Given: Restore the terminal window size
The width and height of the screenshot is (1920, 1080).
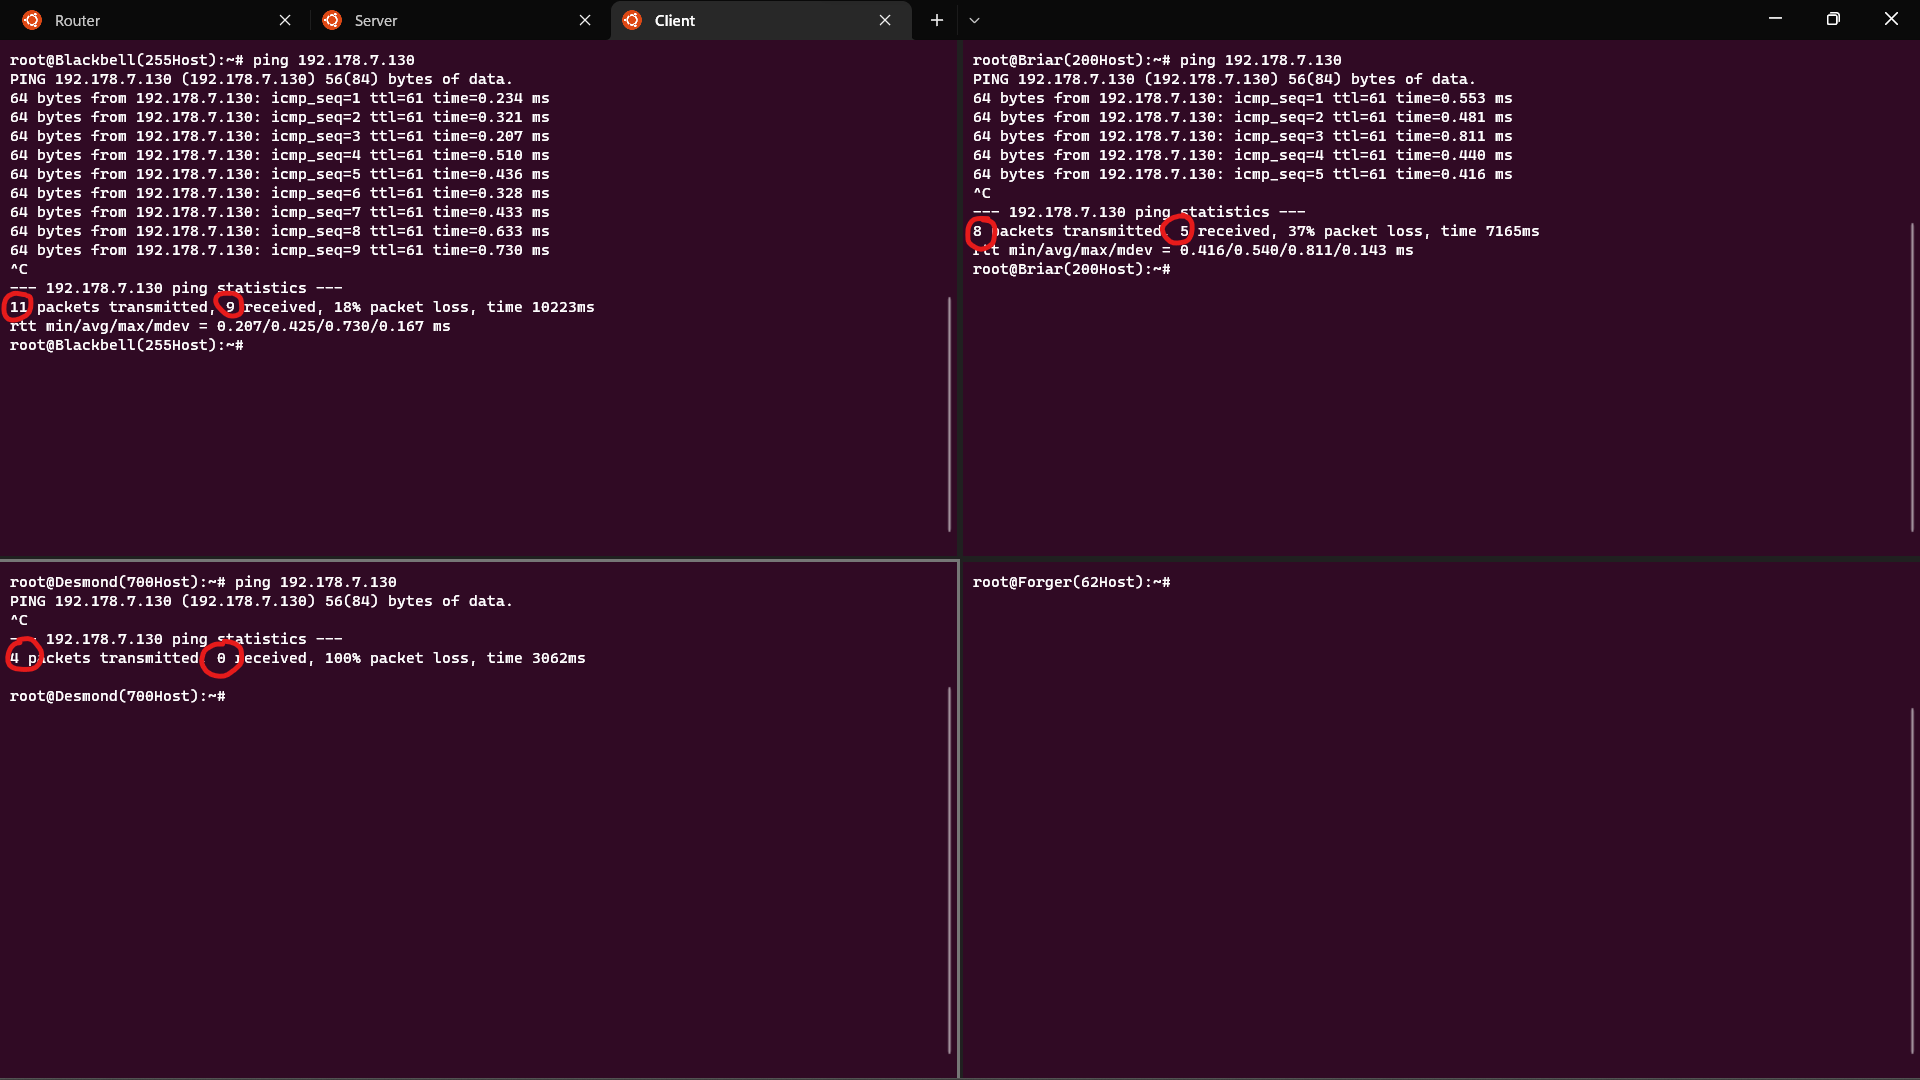Looking at the screenshot, I should [x=1833, y=18].
